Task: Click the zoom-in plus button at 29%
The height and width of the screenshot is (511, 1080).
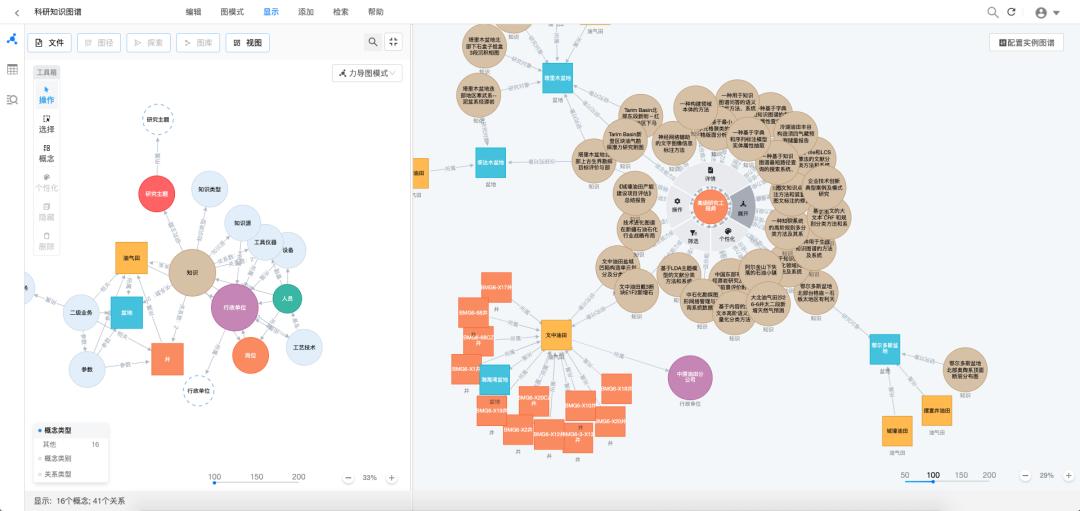Action: [1066, 475]
